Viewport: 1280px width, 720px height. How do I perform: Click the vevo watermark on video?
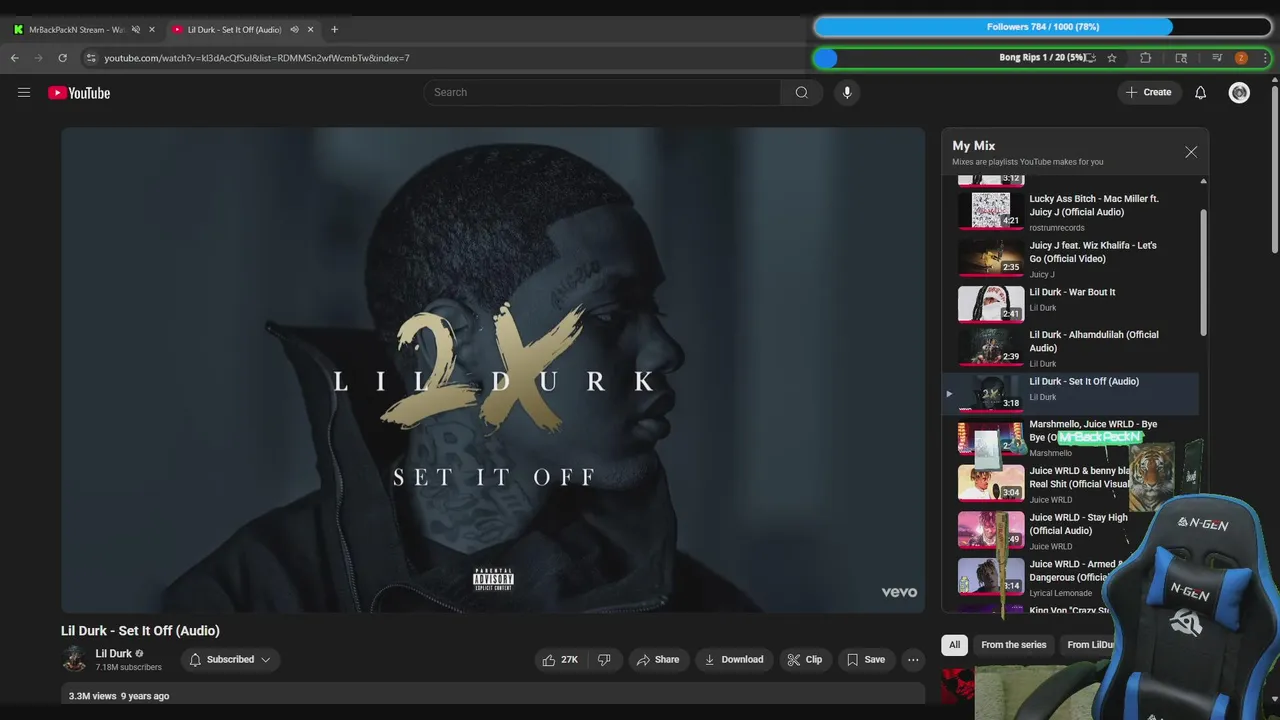[x=899, y=592]
